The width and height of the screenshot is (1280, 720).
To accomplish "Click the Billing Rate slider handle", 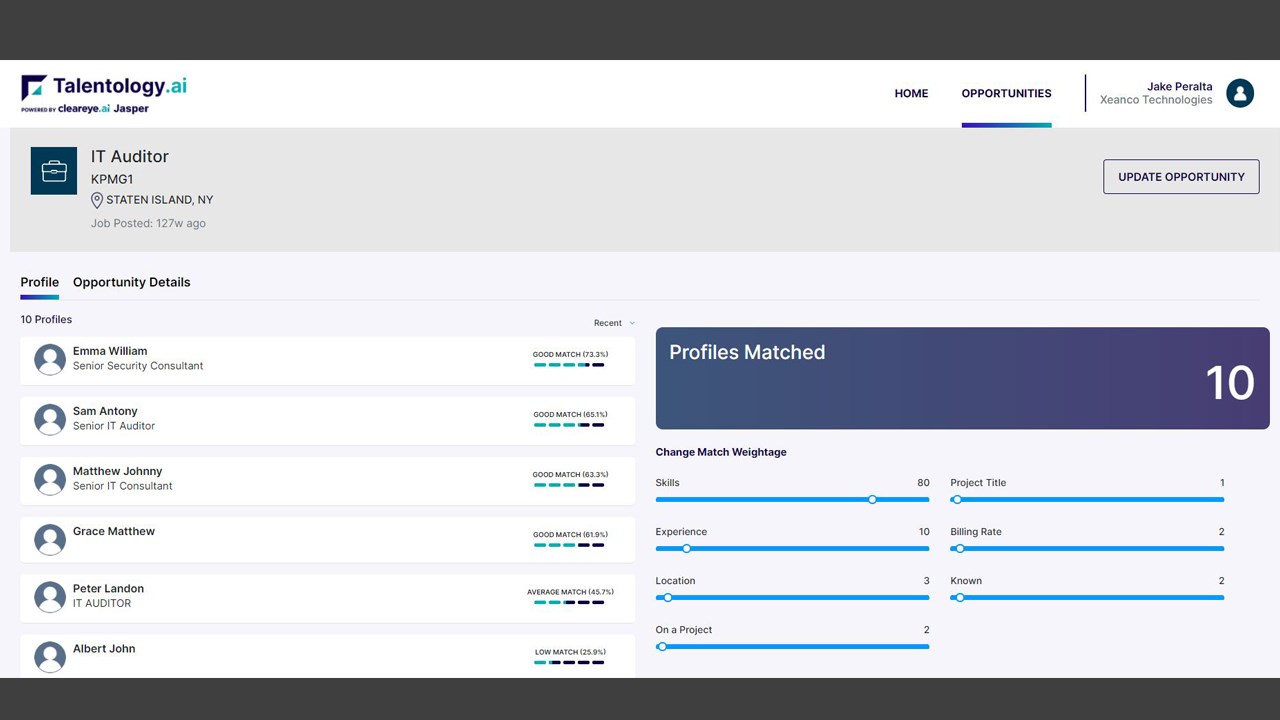I will (960, 548).
